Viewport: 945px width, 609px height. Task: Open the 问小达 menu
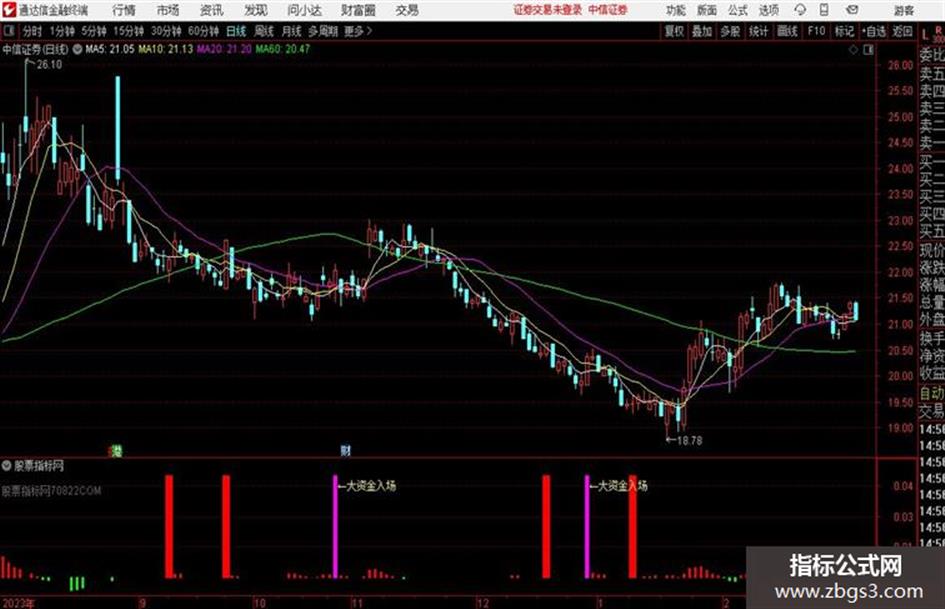tap(304, 10)
